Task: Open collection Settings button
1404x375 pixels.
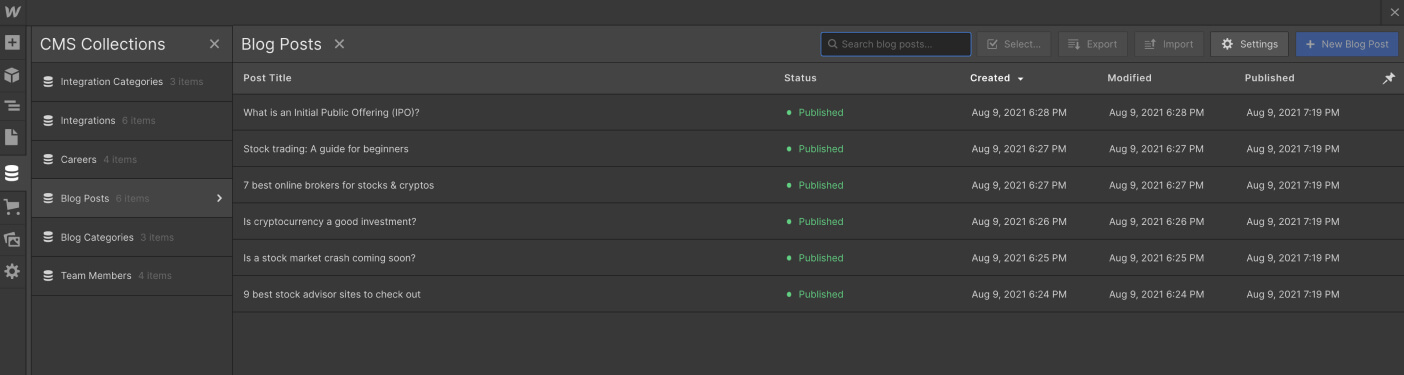Action: point(1249,44)
